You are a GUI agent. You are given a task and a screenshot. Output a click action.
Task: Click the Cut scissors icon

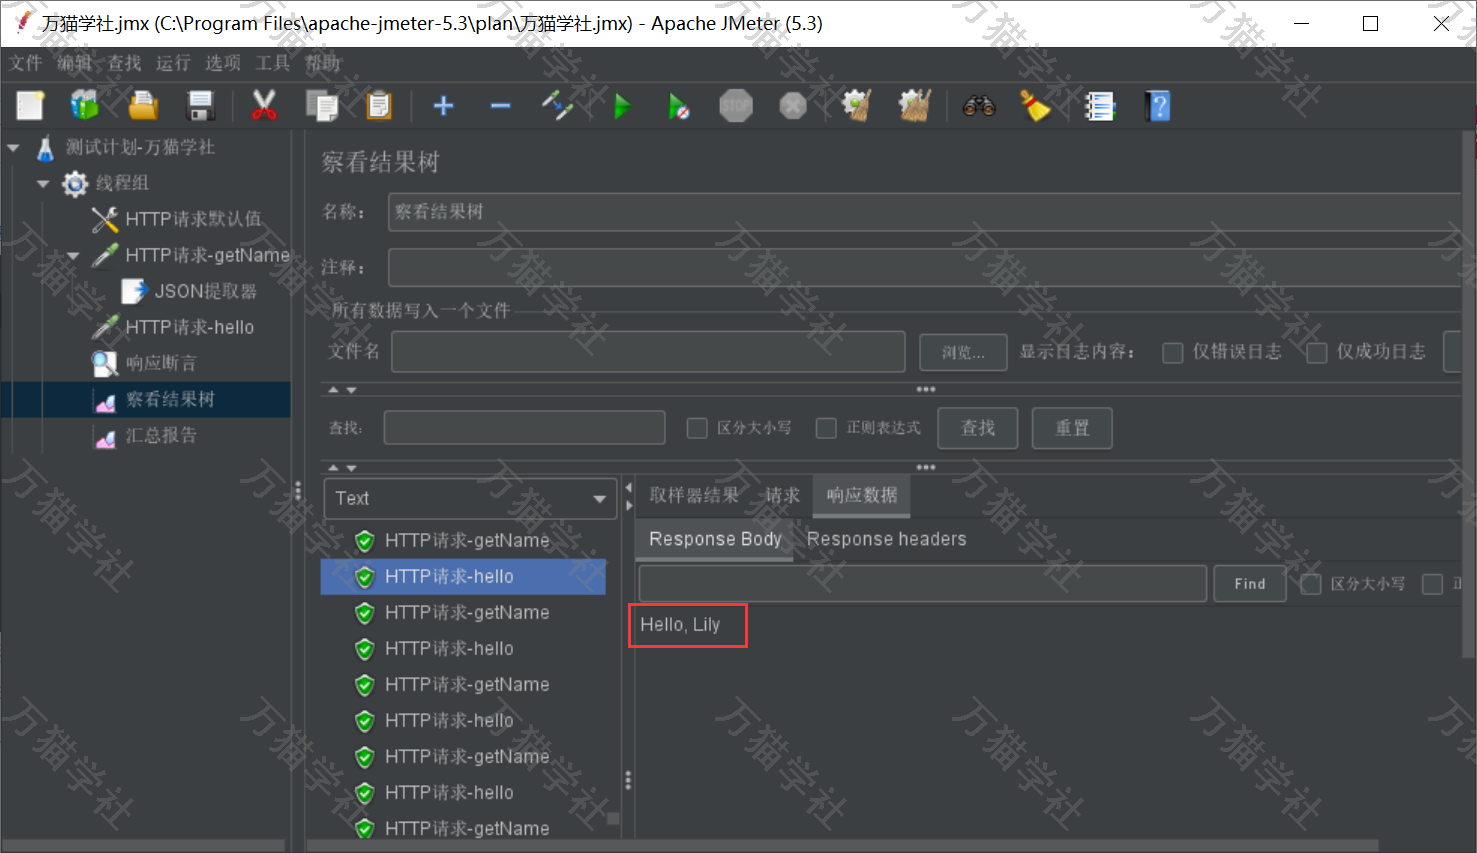pos(264,106)
